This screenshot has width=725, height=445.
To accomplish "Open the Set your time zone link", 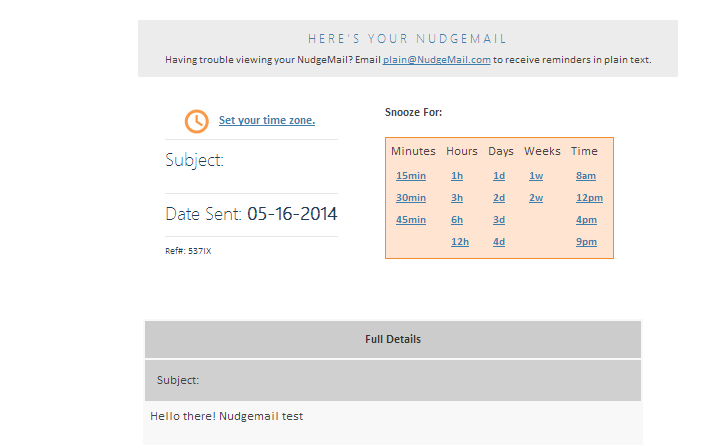I will pyautogui.click(x=267, y=120).
